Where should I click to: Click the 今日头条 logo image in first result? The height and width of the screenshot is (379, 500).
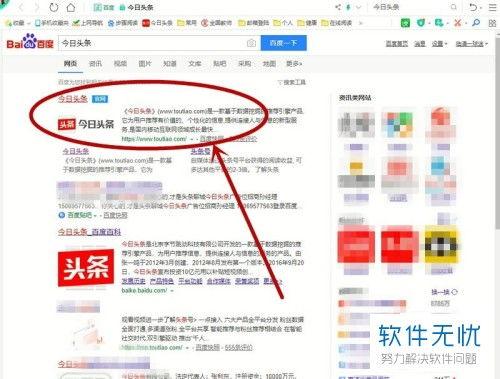point(86,124)
